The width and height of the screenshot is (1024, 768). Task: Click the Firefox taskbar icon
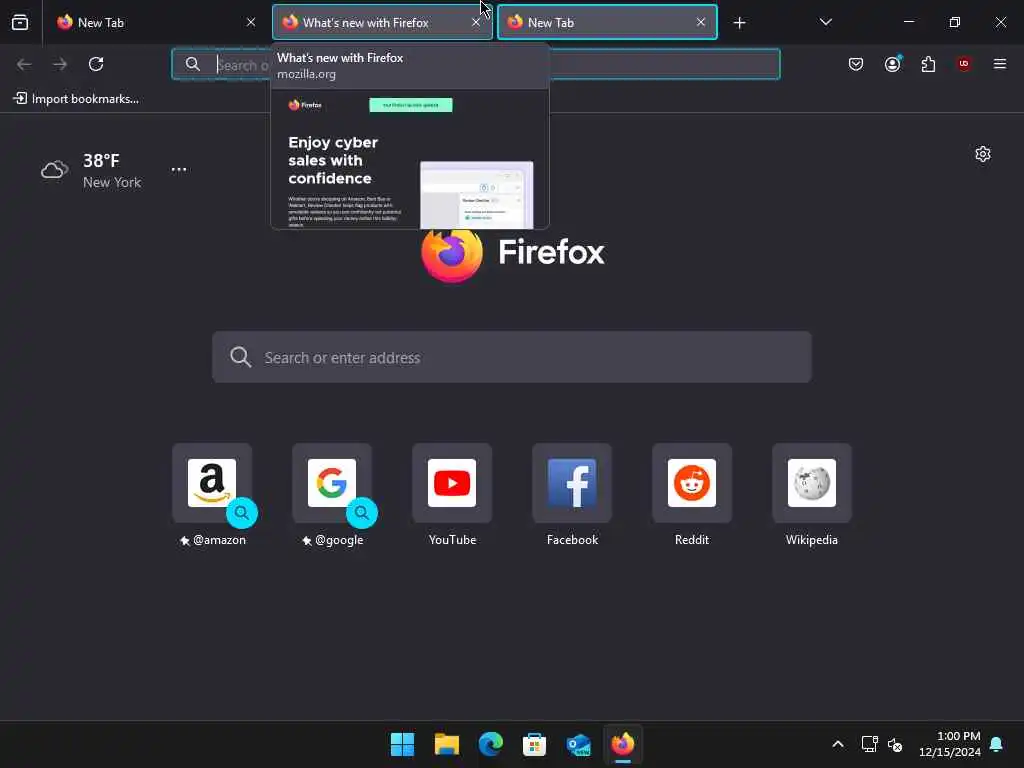[x=622, y=744]
